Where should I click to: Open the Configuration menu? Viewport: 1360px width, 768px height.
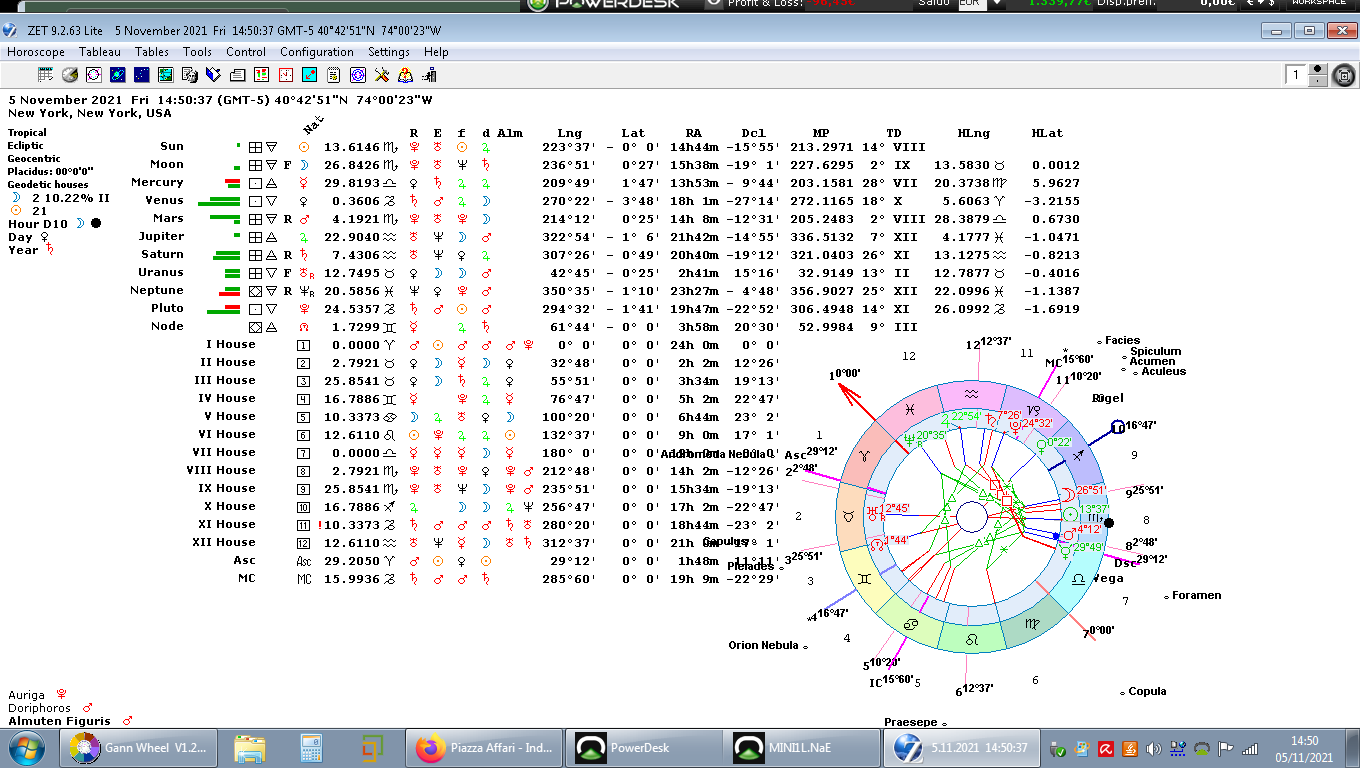pyautogui.click(x=317, y=52)
